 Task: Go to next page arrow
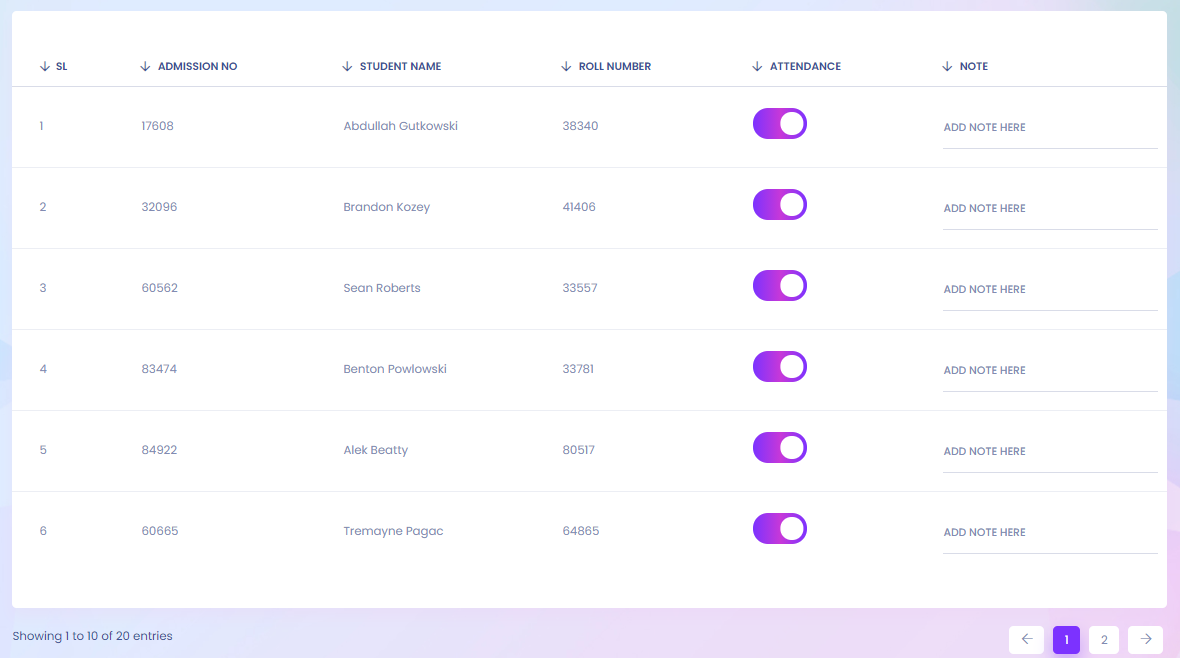[1145, 639]
